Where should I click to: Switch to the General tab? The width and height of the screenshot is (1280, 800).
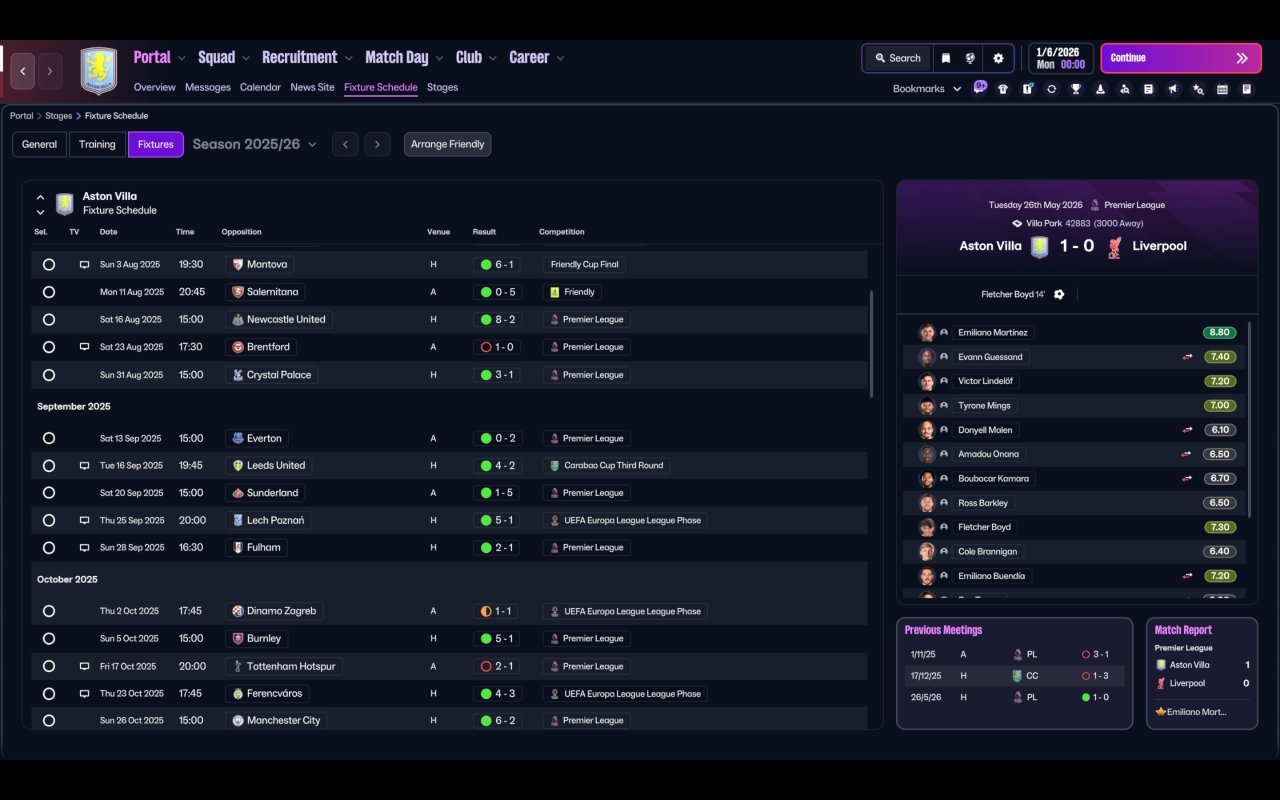[39, 144]
